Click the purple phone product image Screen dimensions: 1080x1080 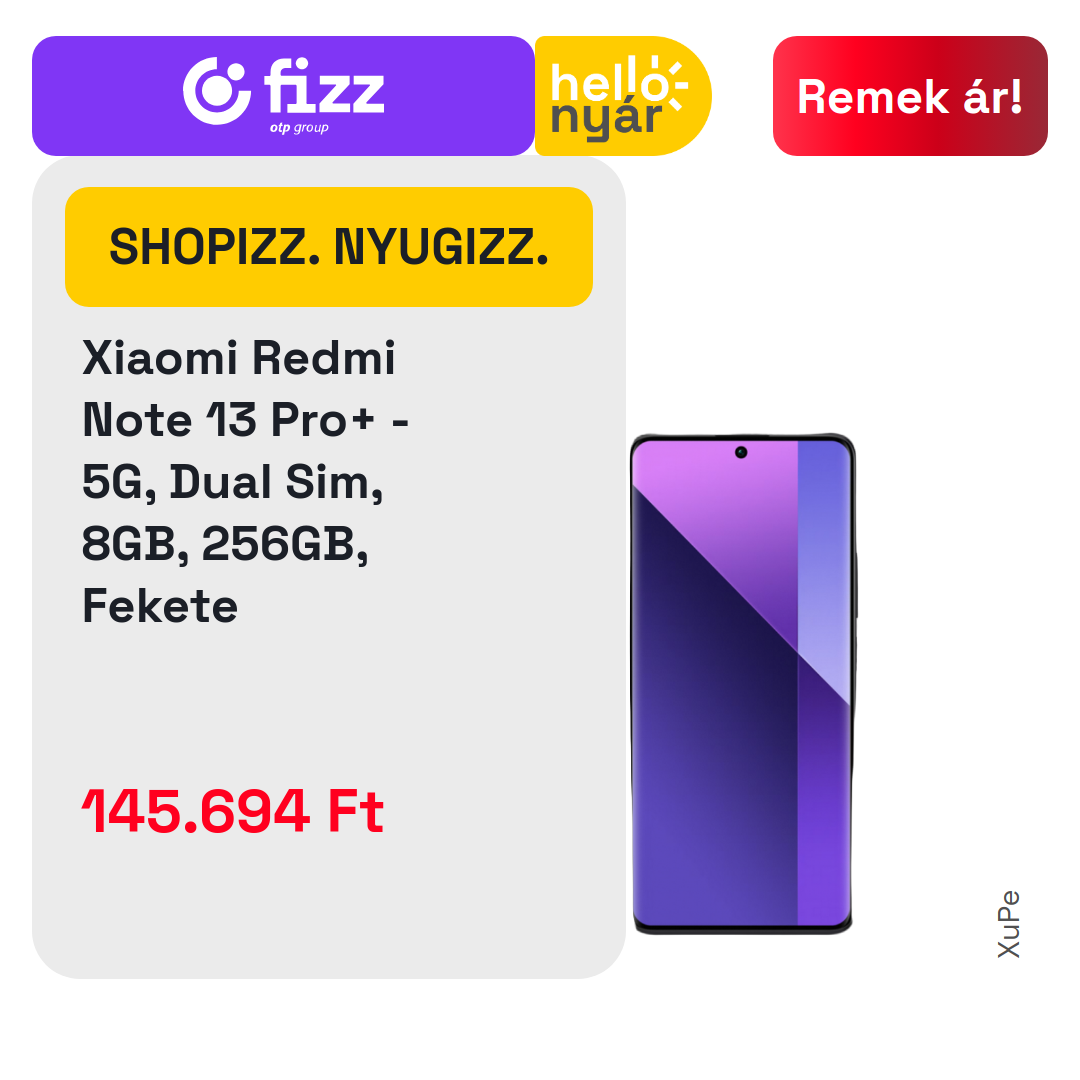(x=743, y=684)
